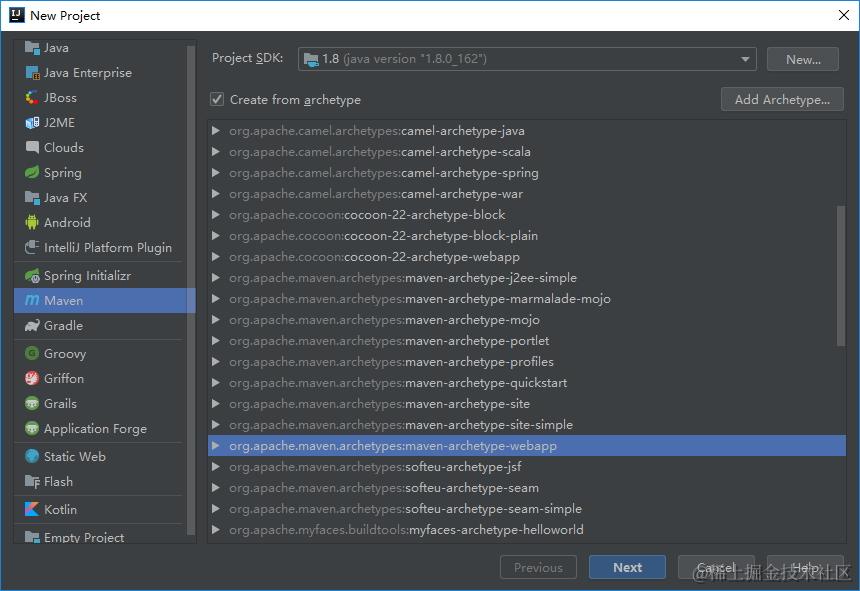
Task: Click the Groovy icon
Action: tap(32, 353)
